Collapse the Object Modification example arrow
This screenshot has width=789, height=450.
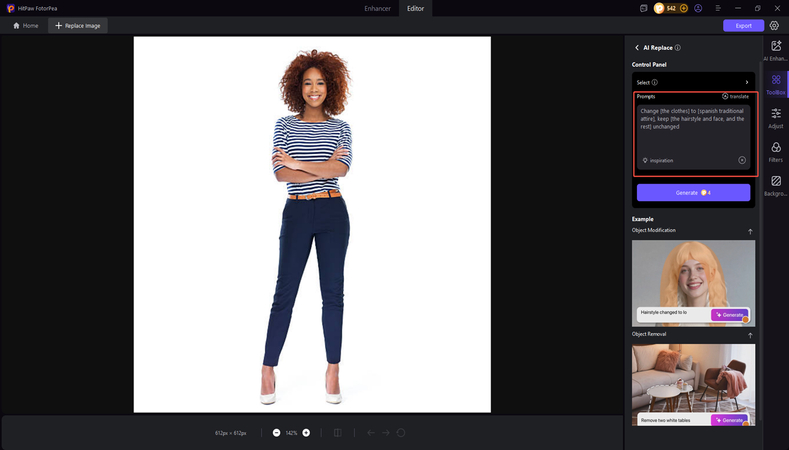(x=750, y=231)
